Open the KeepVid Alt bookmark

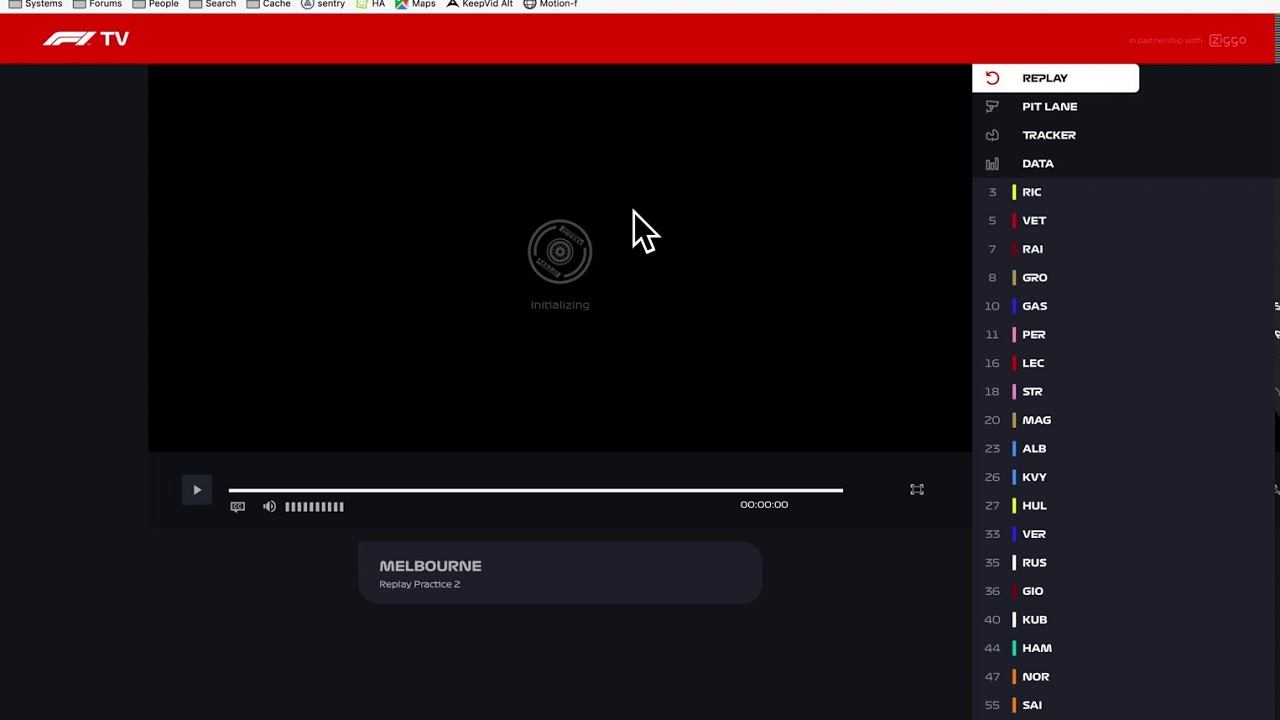click(480, 4)
